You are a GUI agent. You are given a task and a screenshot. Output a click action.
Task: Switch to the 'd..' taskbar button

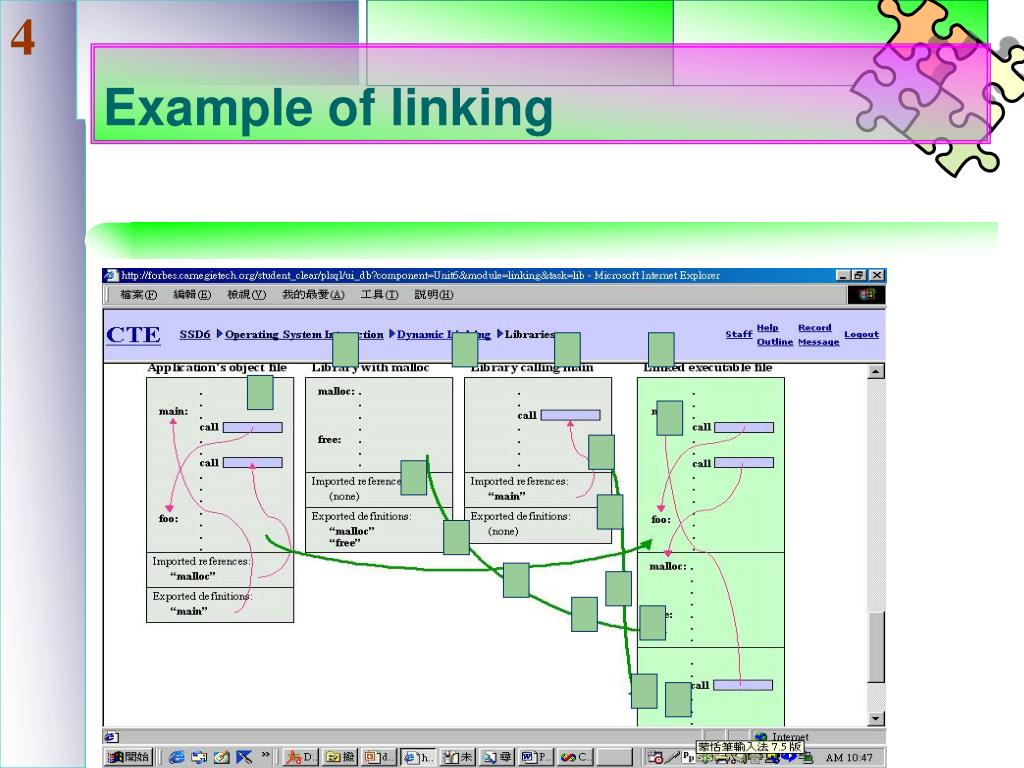[x=379, y=757]
